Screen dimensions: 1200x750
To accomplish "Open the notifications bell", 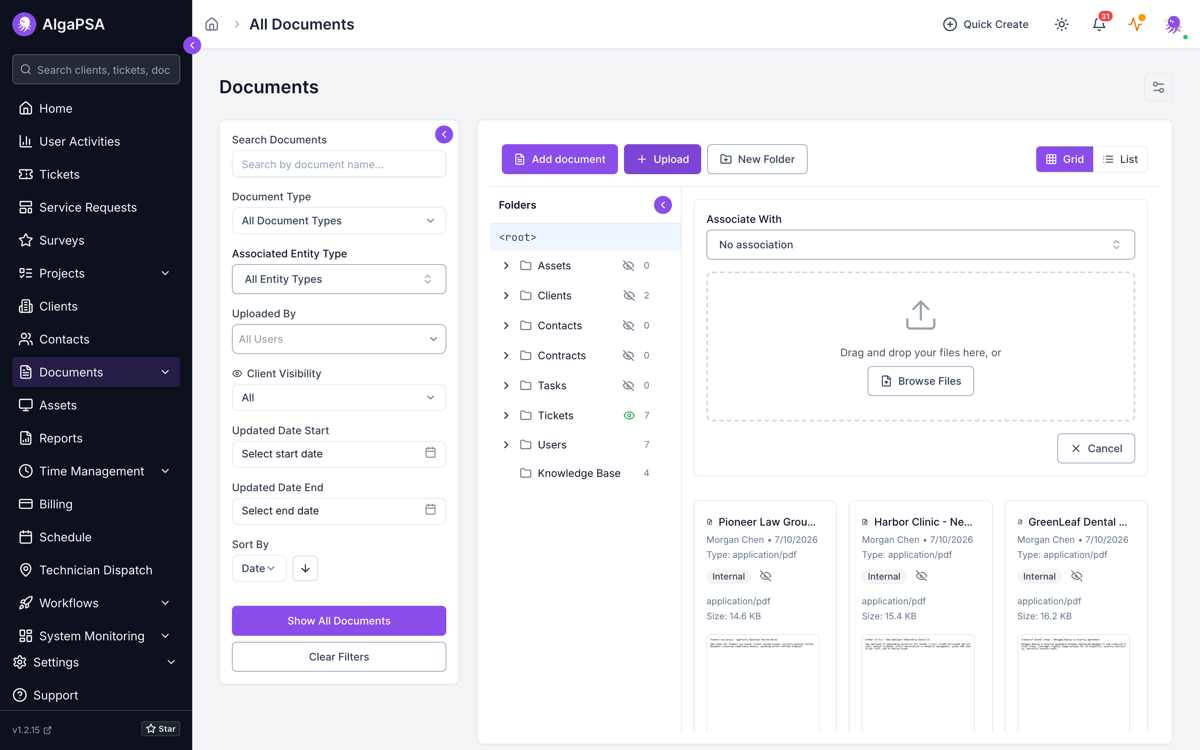I will point(1099,24).
